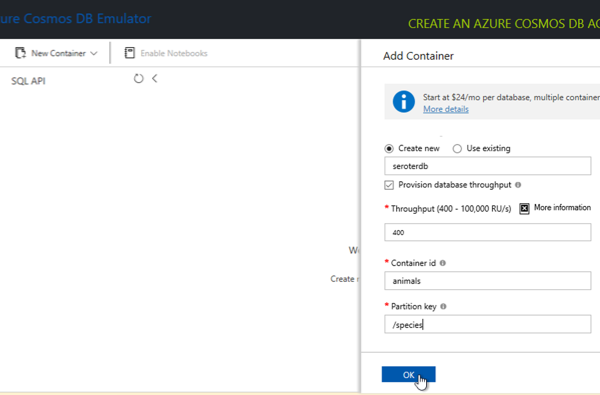Click the OK button
This screenshot has width=600, height=395.
click(408, 374)
